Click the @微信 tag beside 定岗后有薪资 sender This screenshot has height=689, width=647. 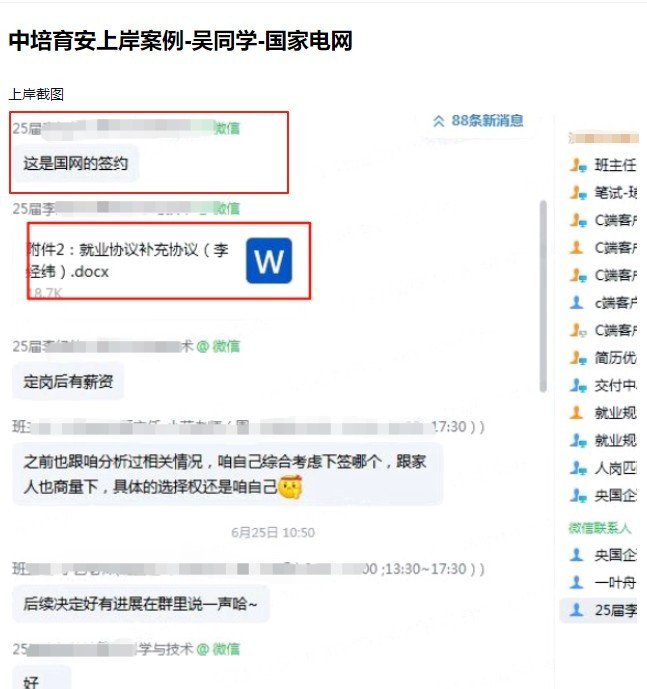(x=218, y=346)
